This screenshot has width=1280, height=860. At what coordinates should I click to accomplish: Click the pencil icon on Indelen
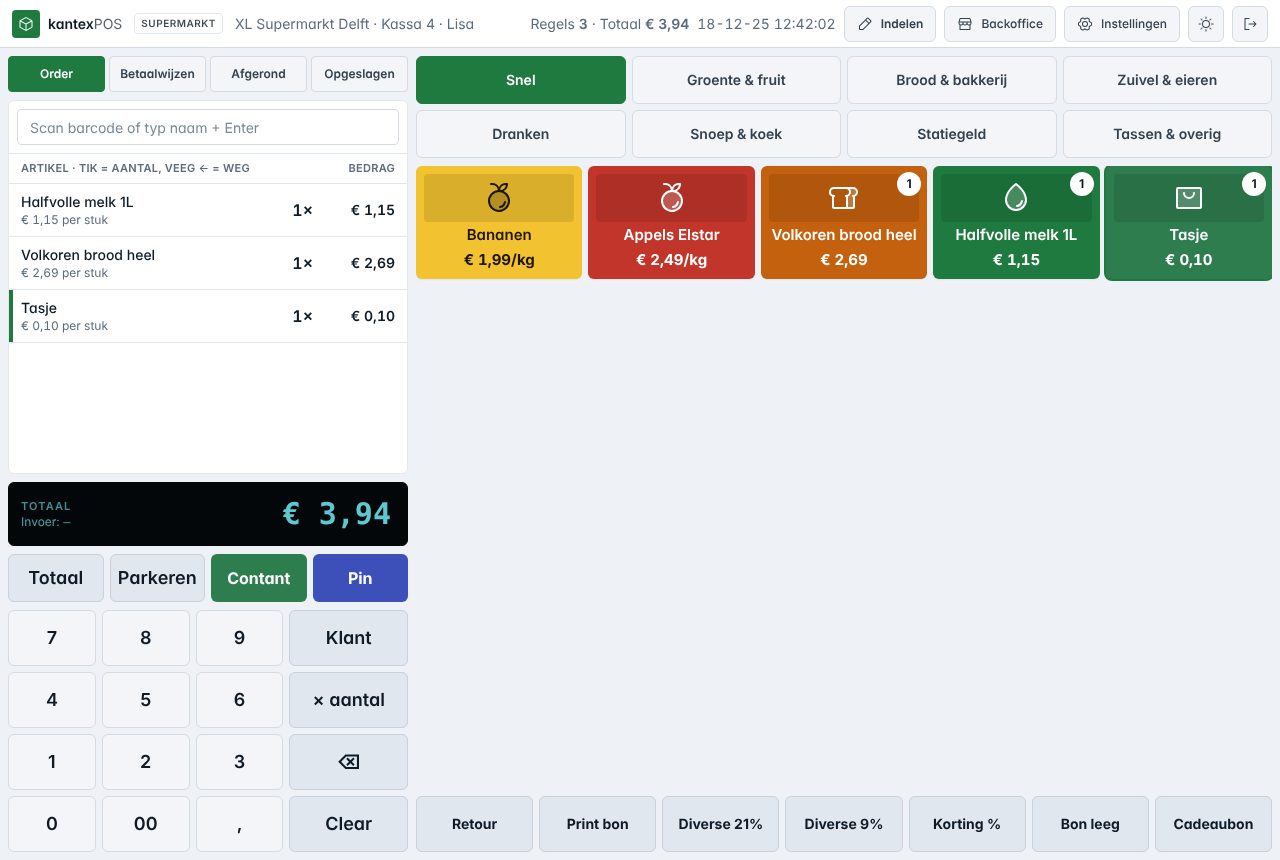click(866, 24)
